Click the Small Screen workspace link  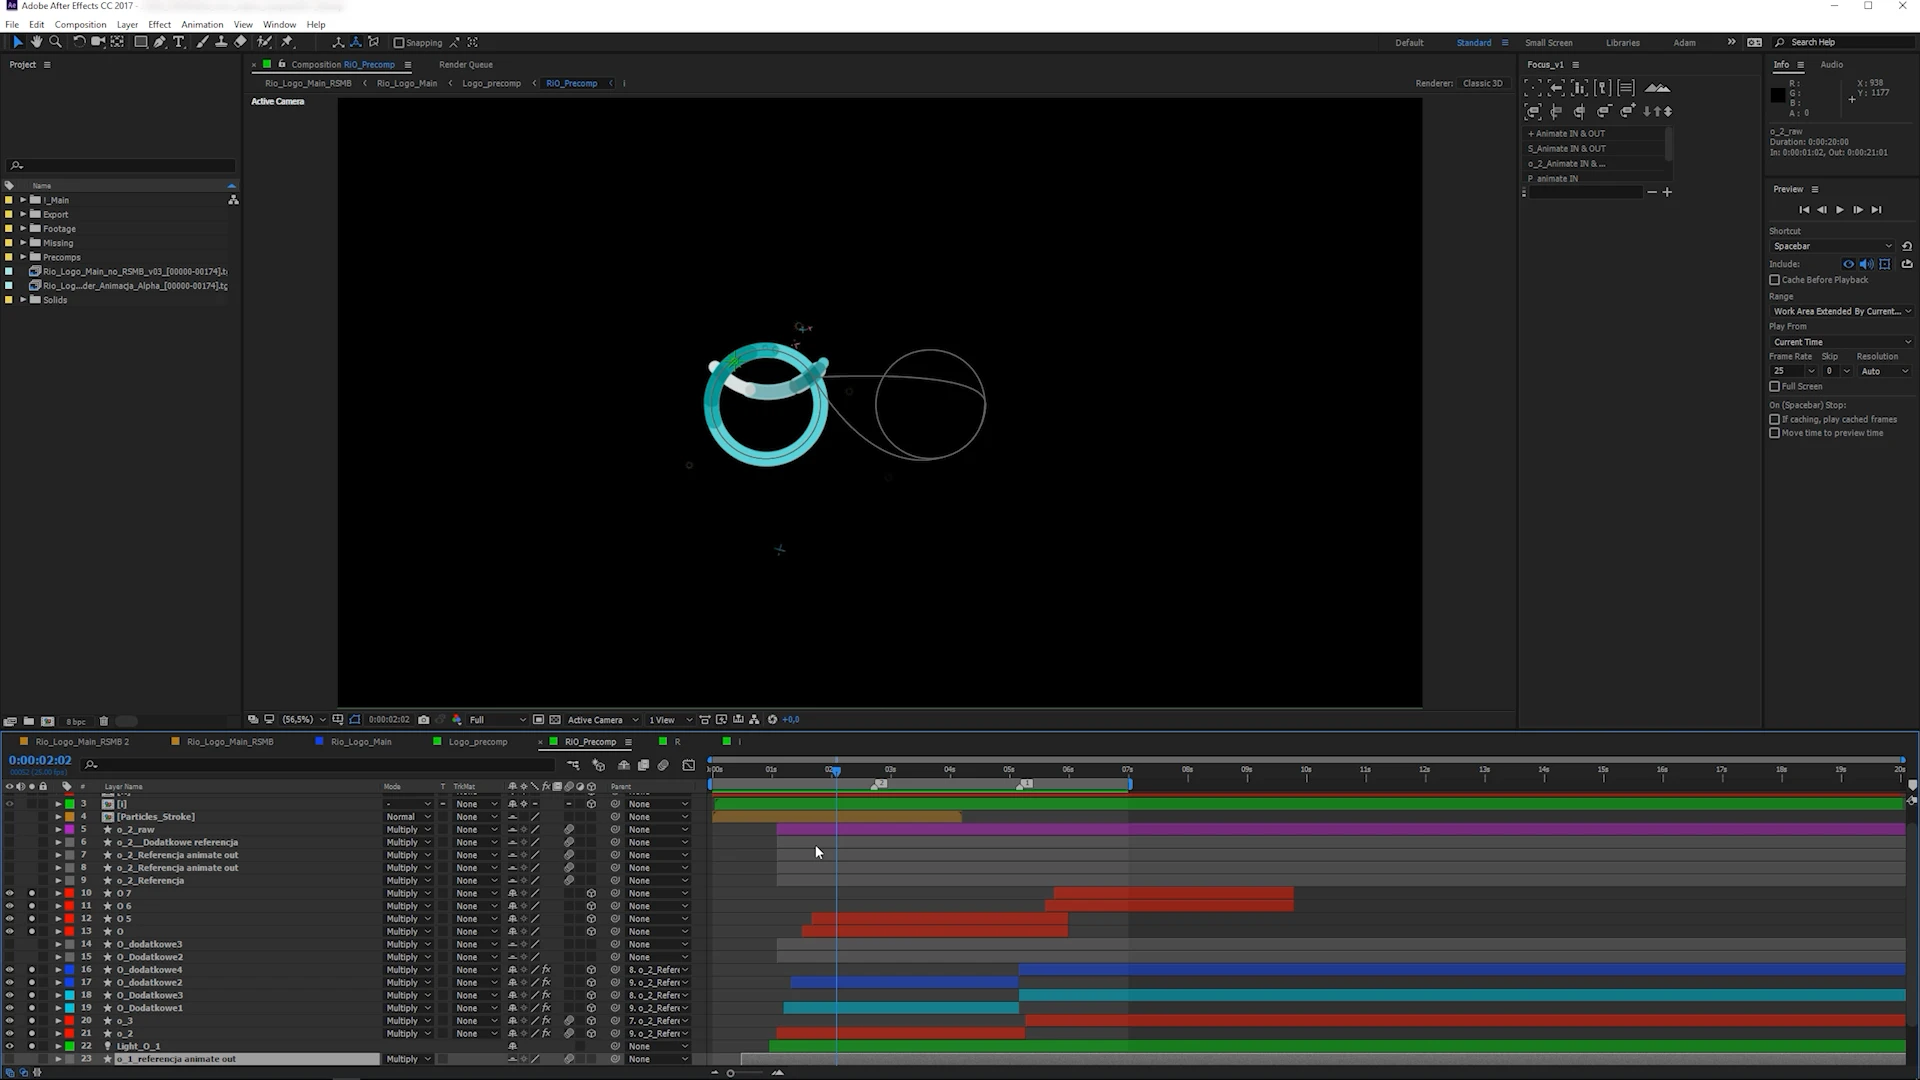pyautogui.click(x=1548, y=43)
